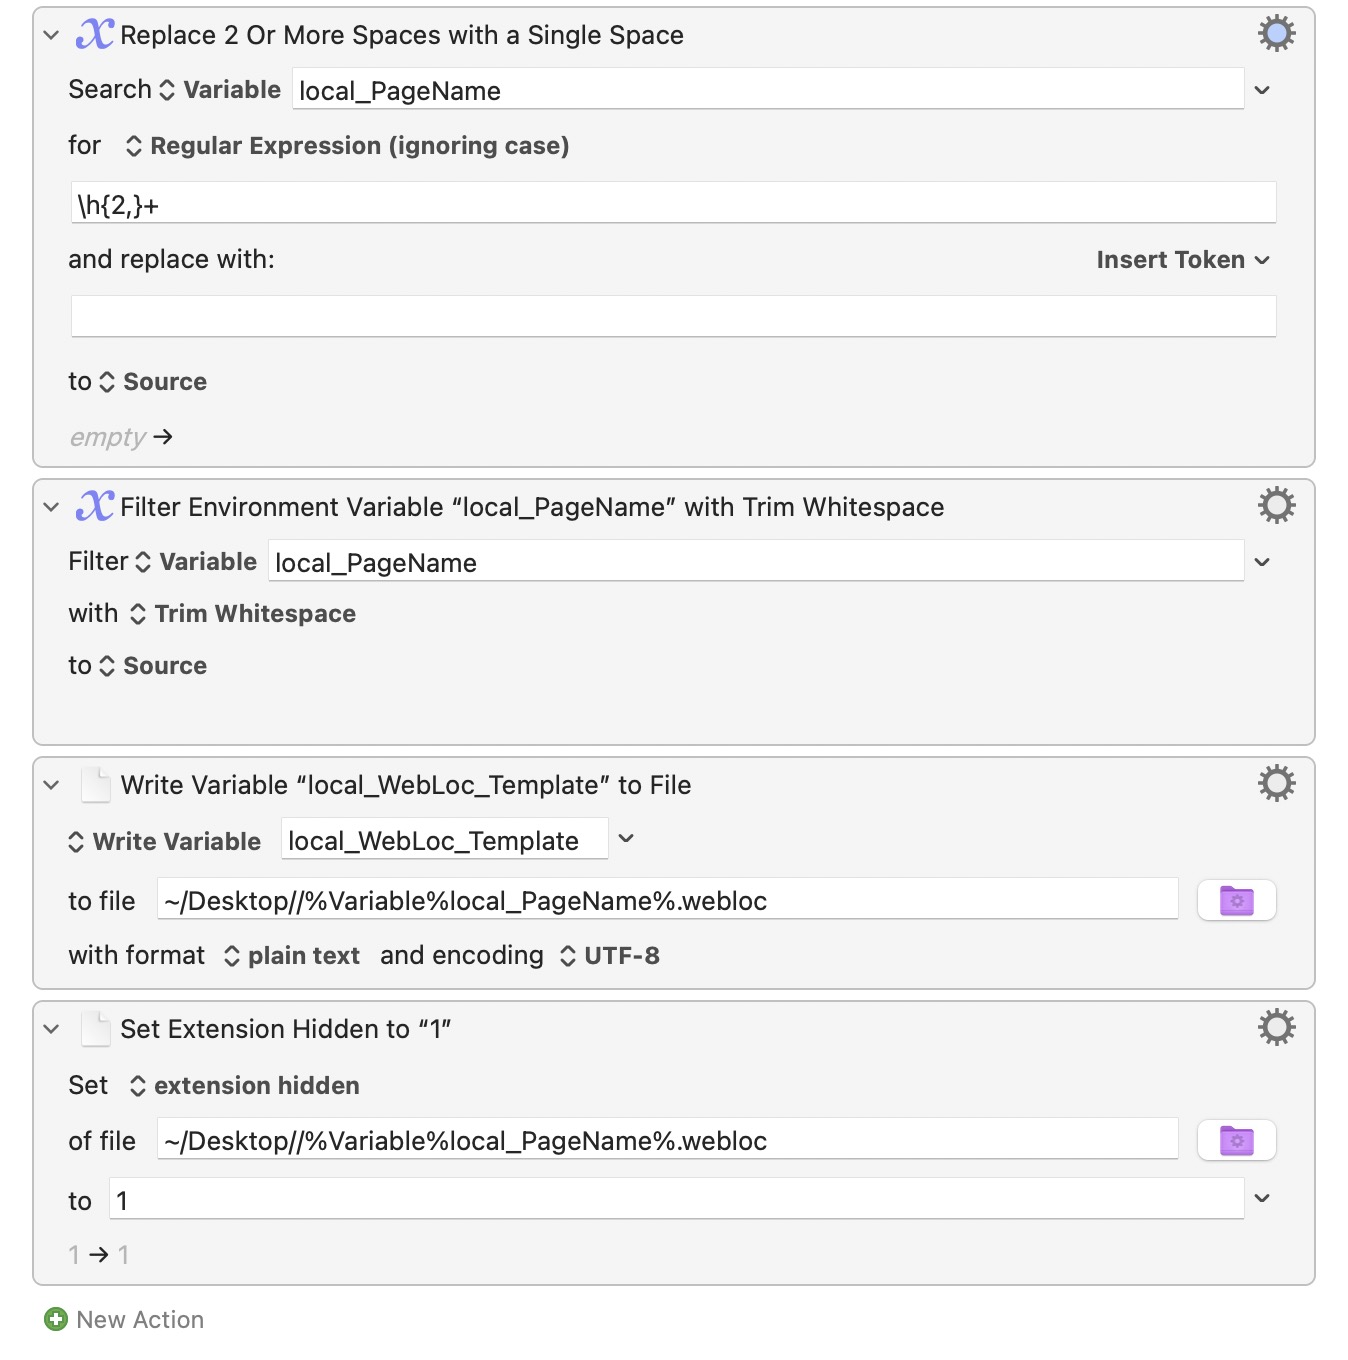Open gear menu for Filter Environment Variable action
Viewport: 1348px width, 1360px height.
click(x=1276, y=506)
